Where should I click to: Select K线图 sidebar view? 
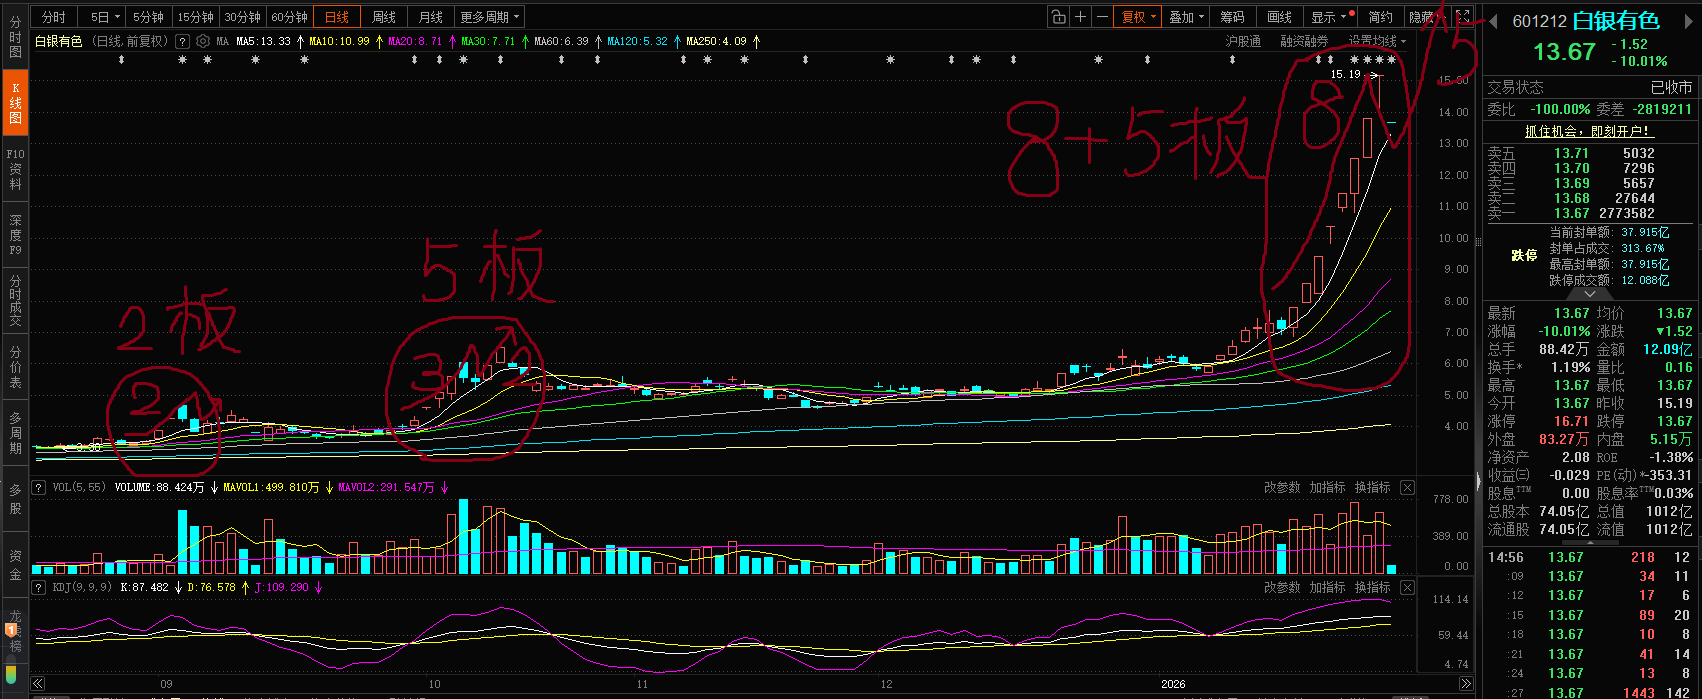click(15, 103)
